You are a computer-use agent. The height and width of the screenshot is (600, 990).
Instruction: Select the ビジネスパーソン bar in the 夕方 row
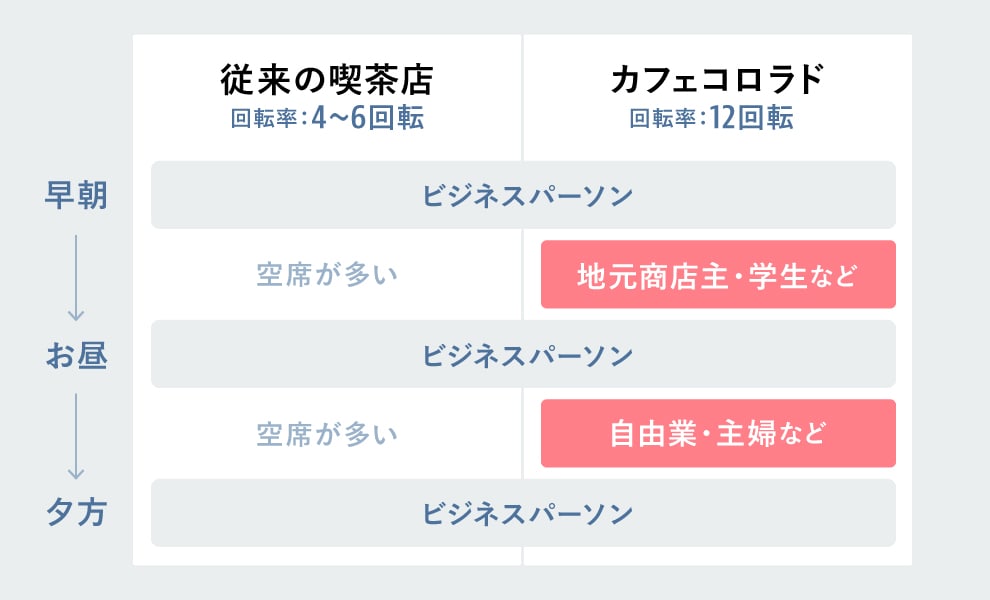pyautogui.click(x=523, y=514)
